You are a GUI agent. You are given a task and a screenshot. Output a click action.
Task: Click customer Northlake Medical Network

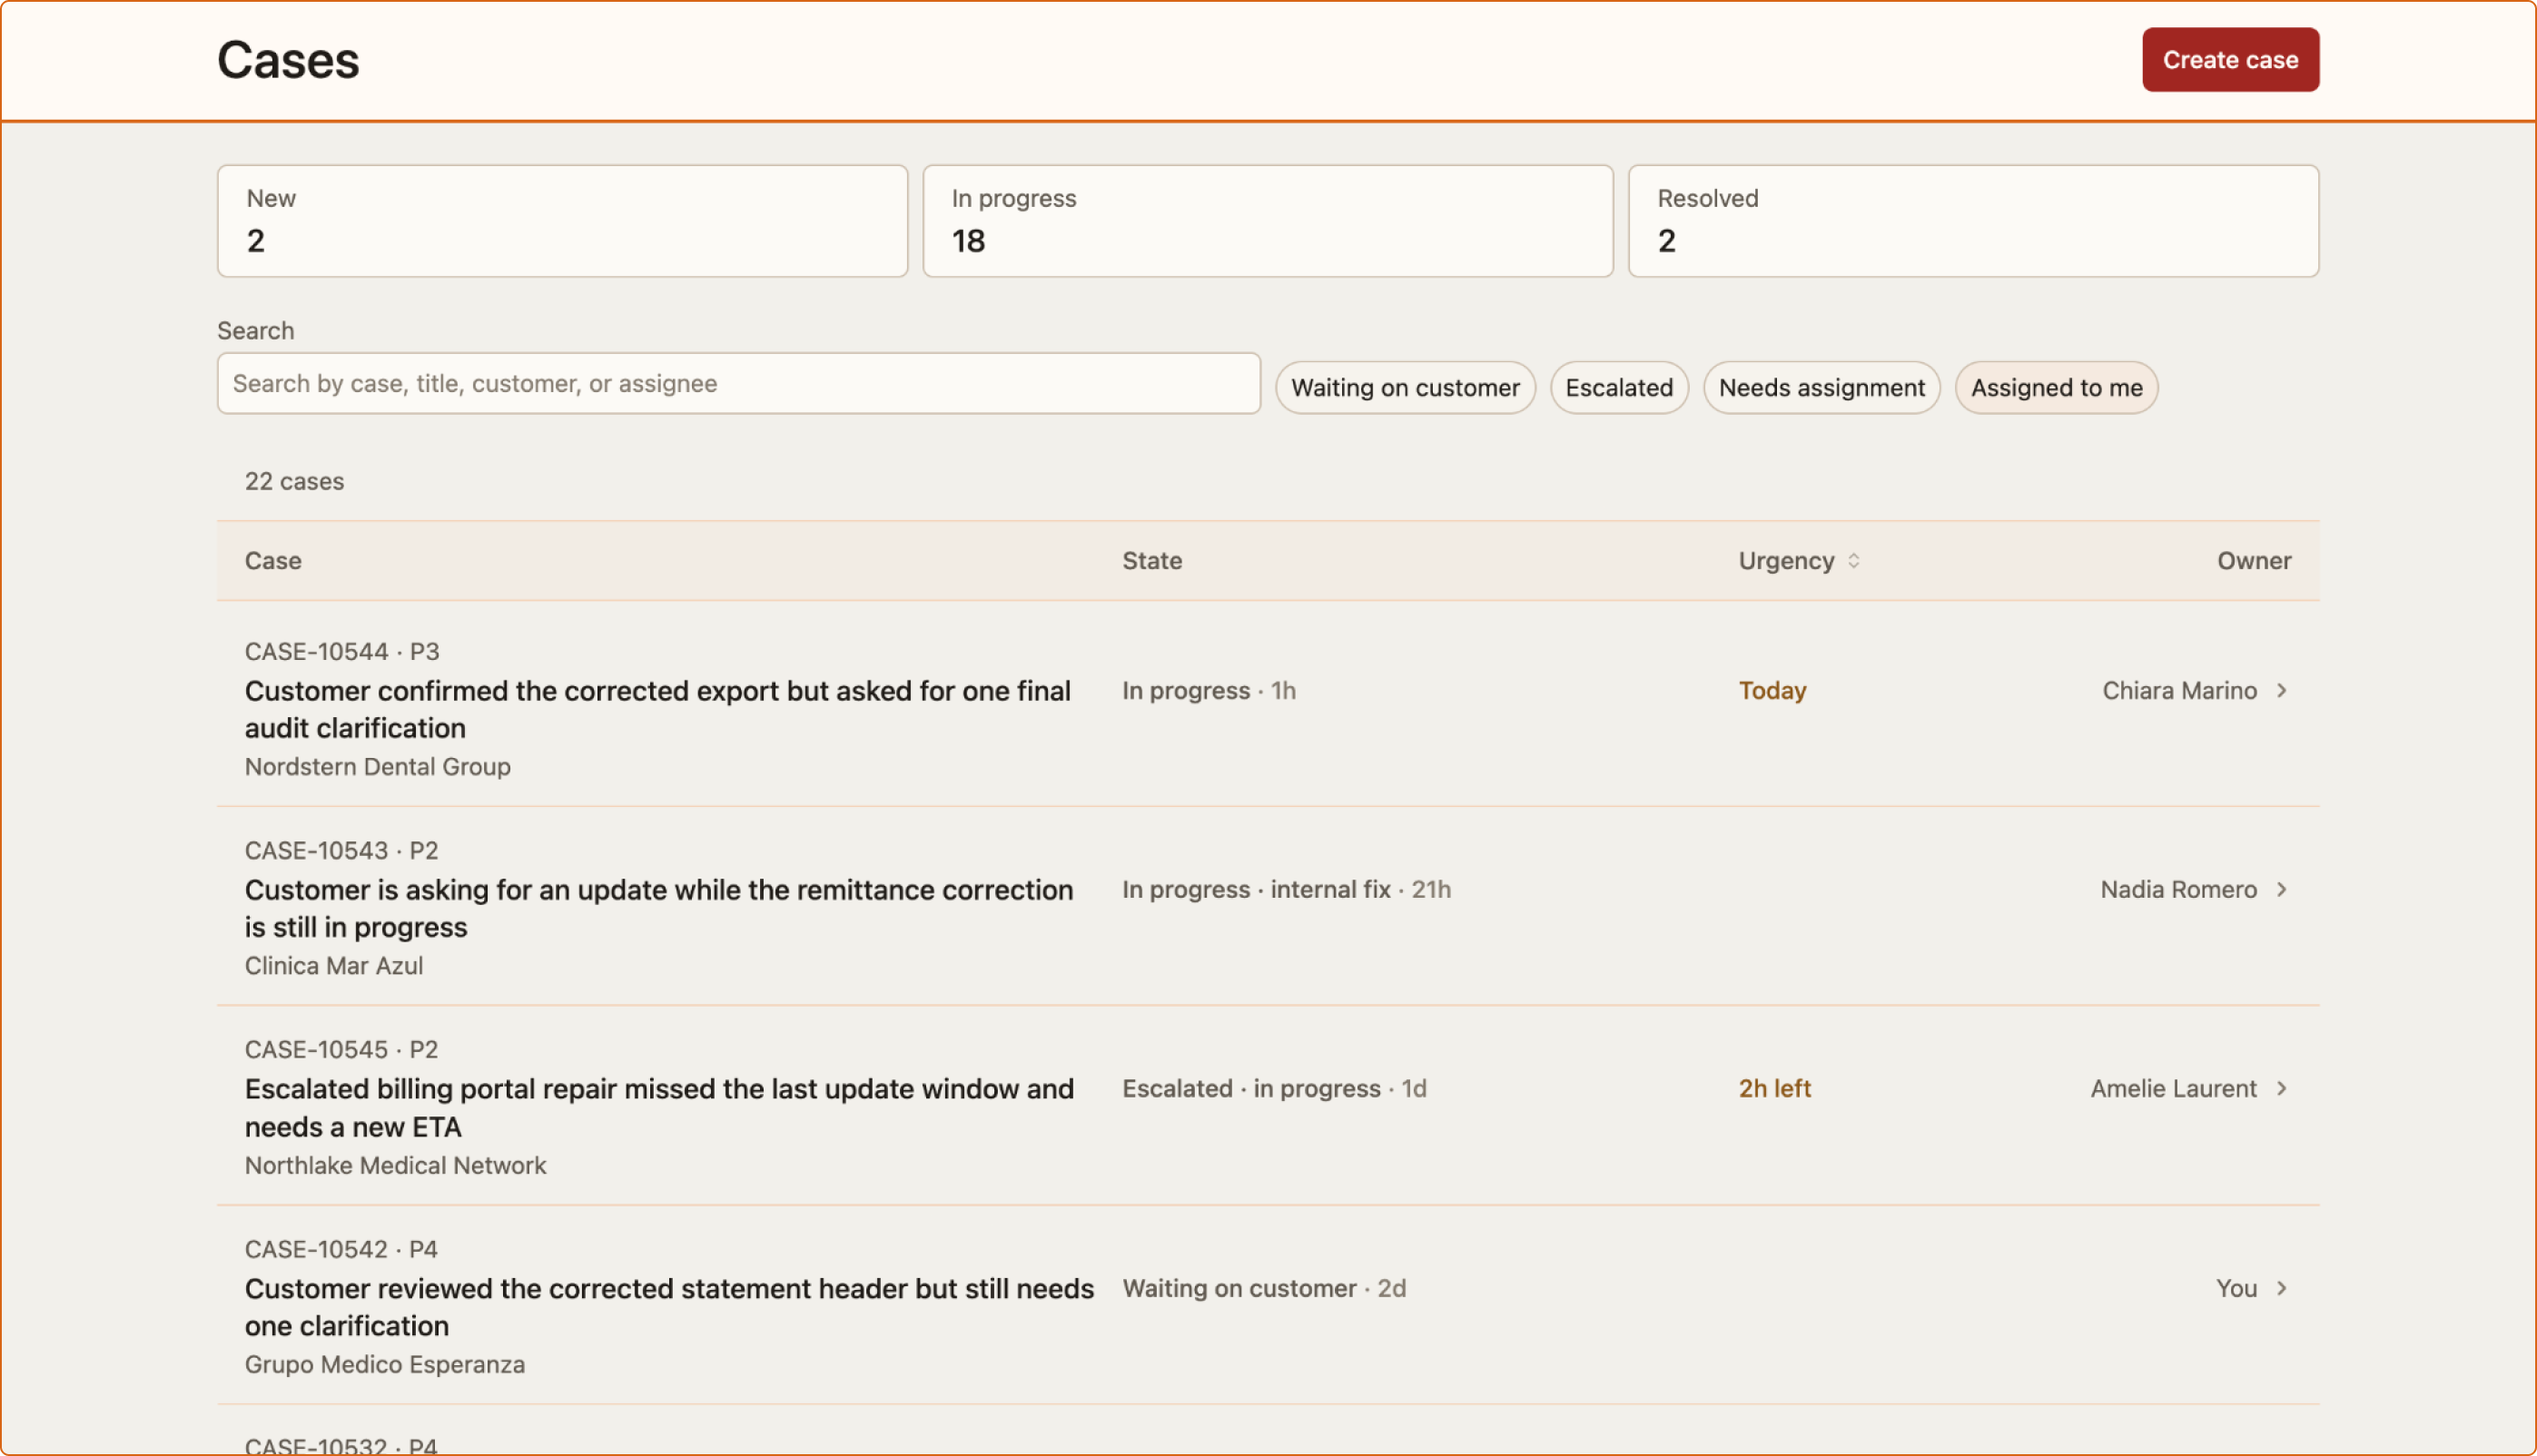click(395, 1166)
